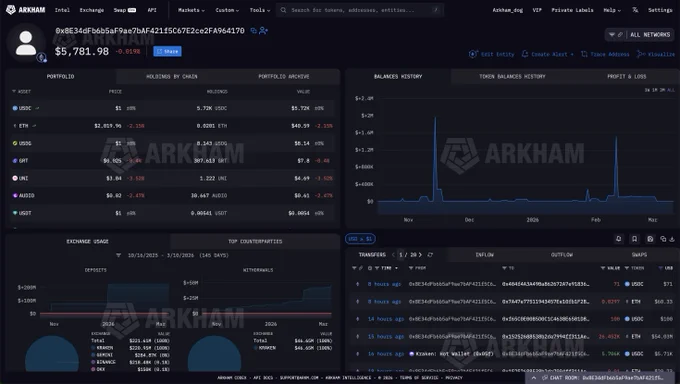Toggle the KRAKEN withdrawals legend entry
Screen dimensions: 680x384
pos(265,348)
